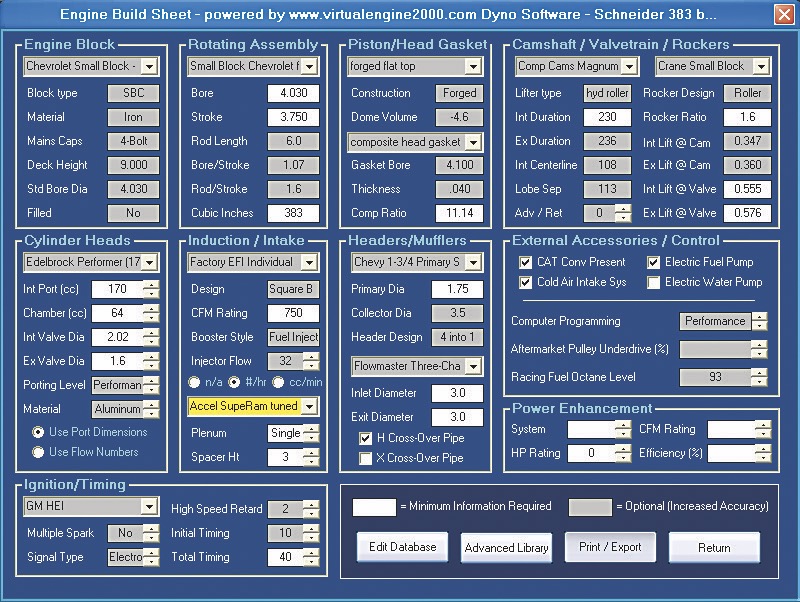Click the Comp Ratio field
This screenshot has height=602, width=800.
click(x=459, y=213)
